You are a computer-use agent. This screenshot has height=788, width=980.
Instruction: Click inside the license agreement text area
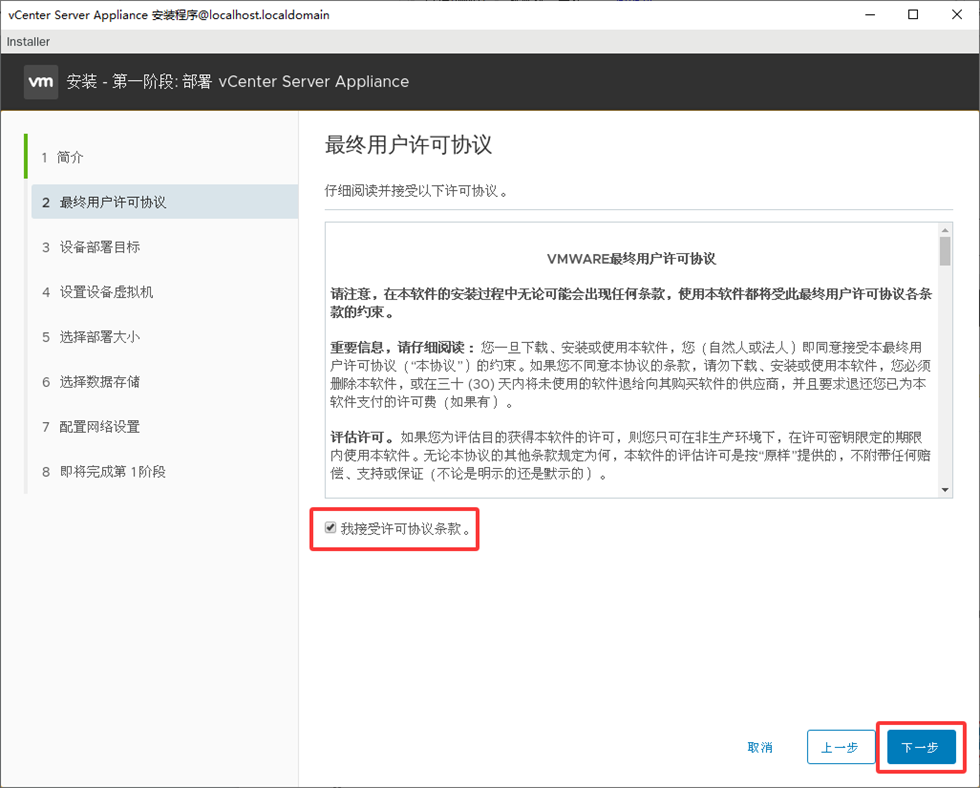630,380
